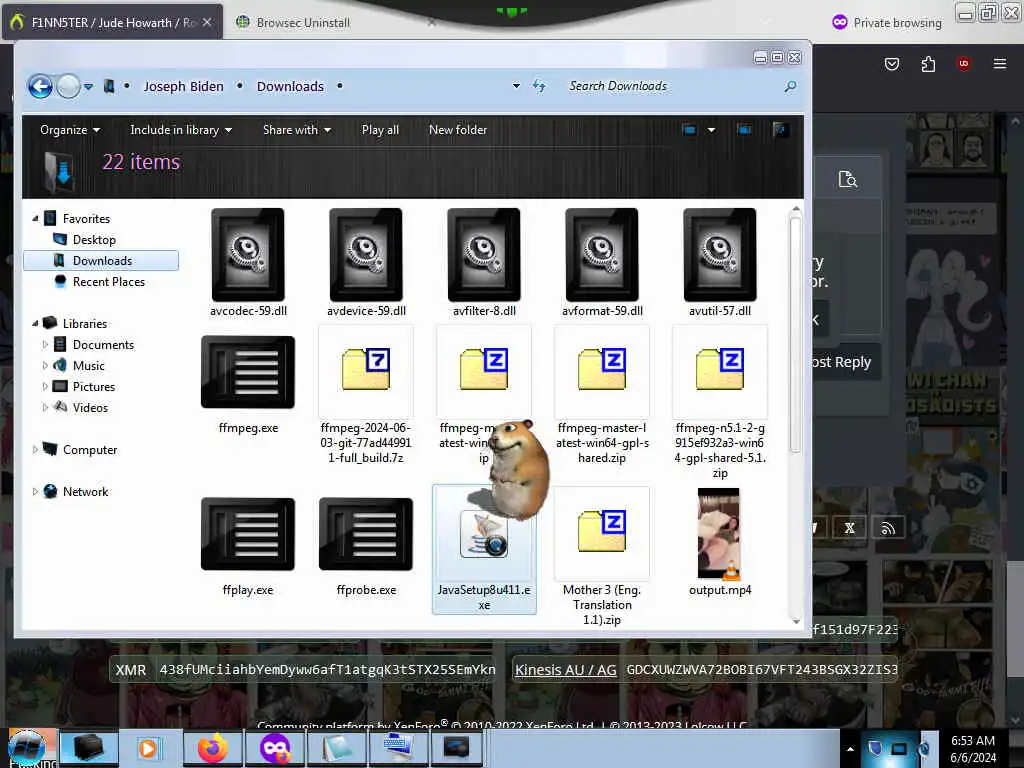Collapse the Libraries tree group
This screenshot has height=768, width=1024.
tap(35, 323)
